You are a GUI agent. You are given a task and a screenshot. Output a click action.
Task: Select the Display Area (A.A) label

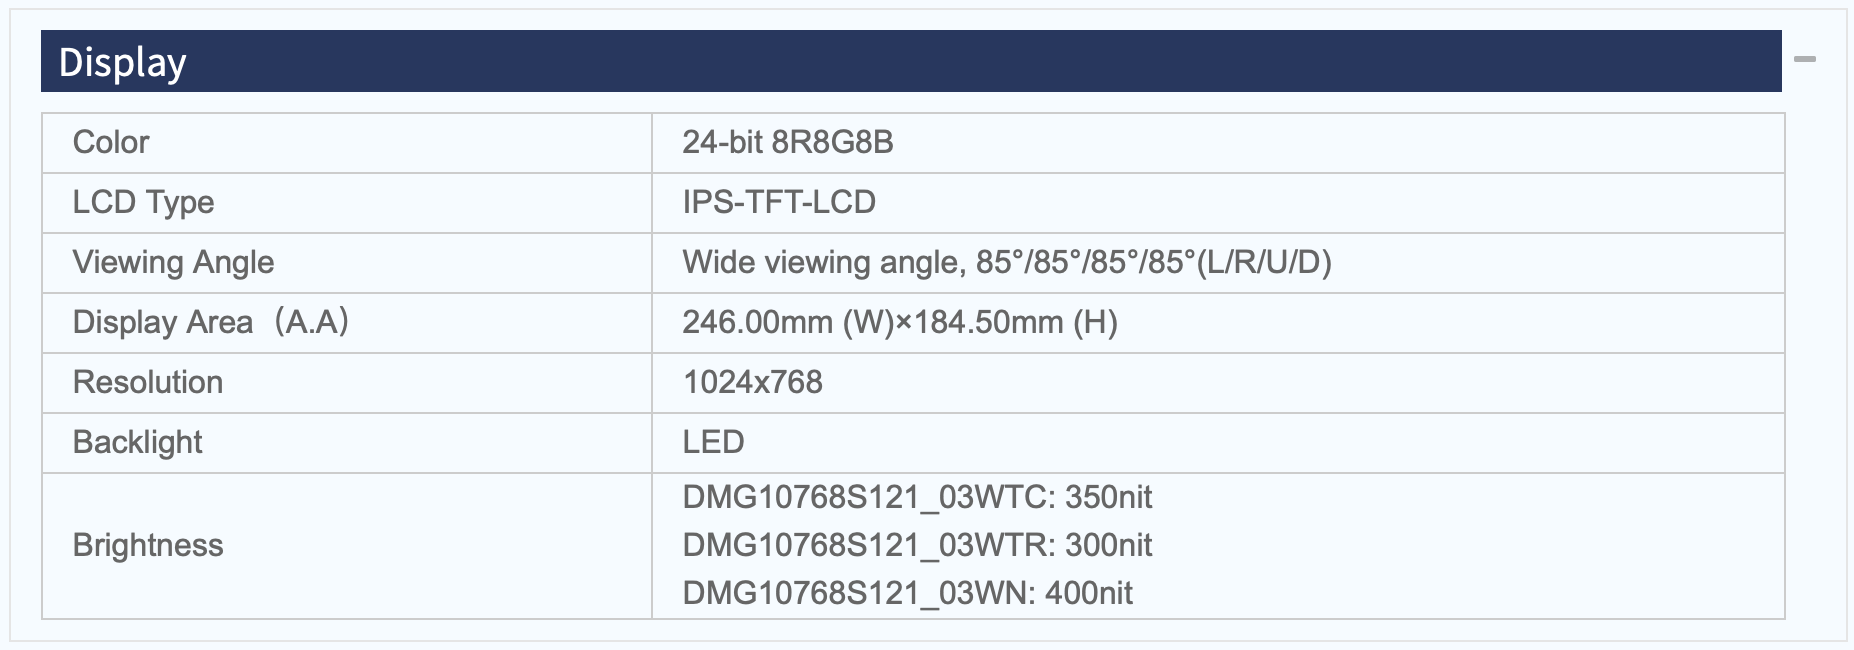pyautogui.click(x=211, y=323)
